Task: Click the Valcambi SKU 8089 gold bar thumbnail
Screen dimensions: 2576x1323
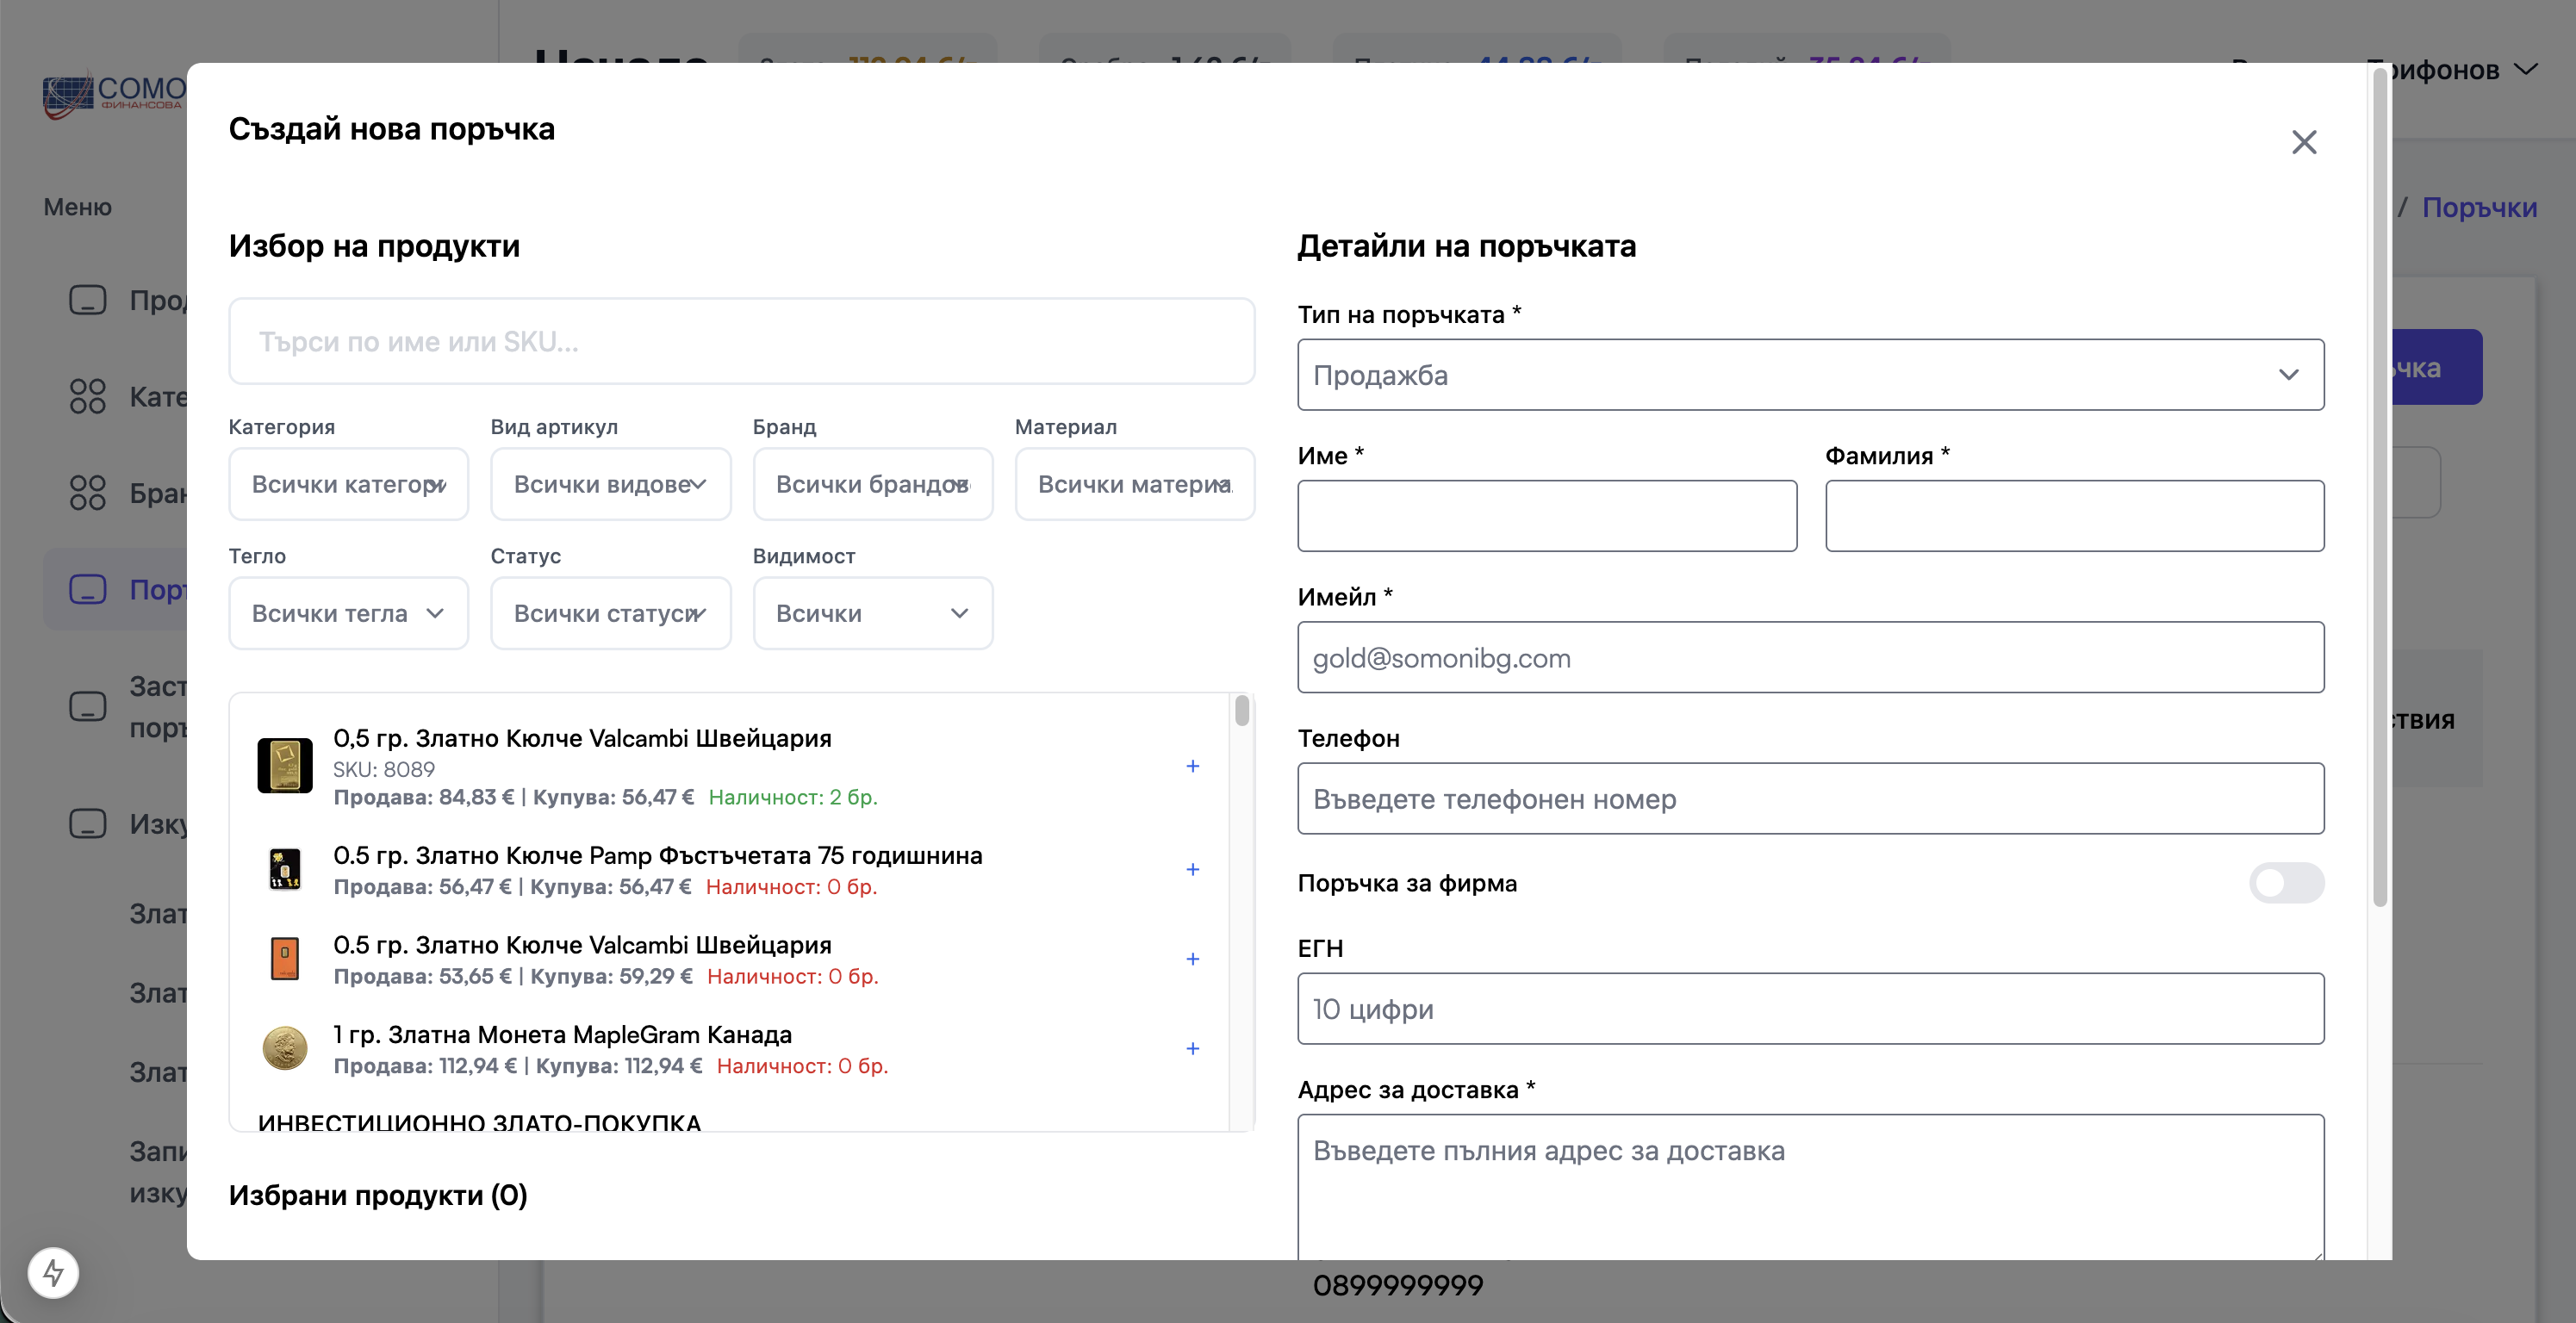Action: (x=285, y=766)
